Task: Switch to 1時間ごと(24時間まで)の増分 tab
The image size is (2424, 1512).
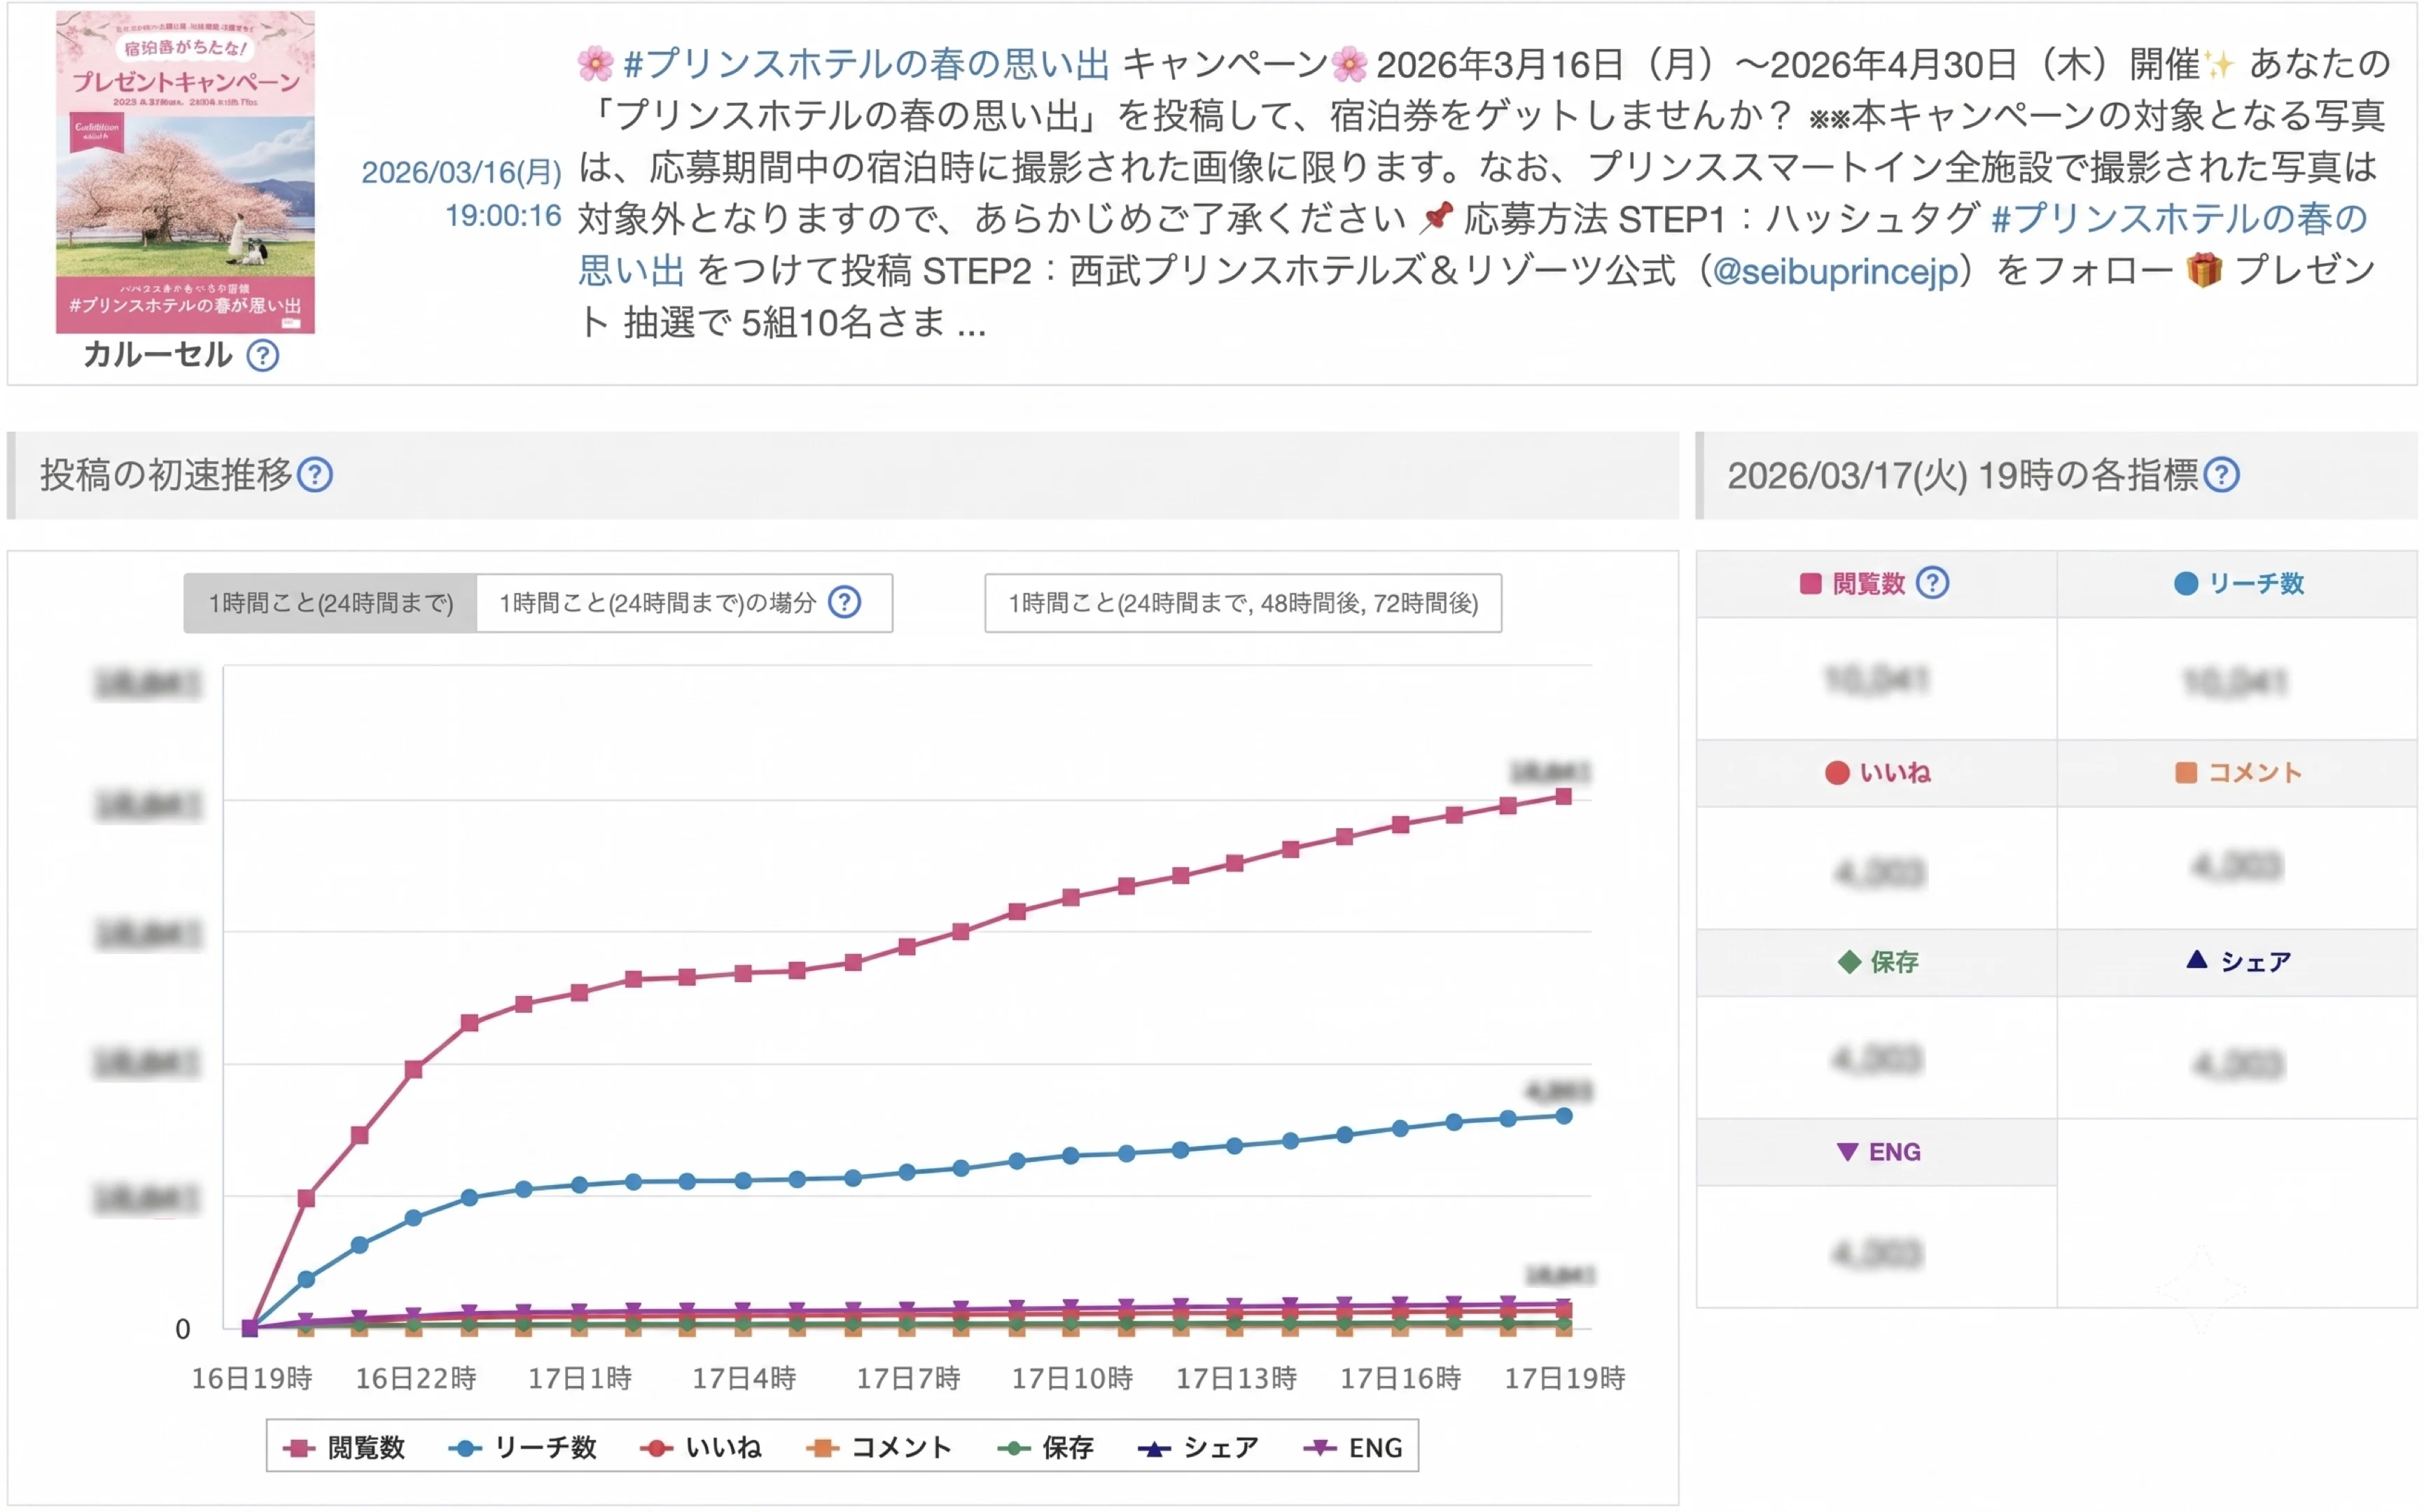Action: pyautogui.click(x=685, y=603)
